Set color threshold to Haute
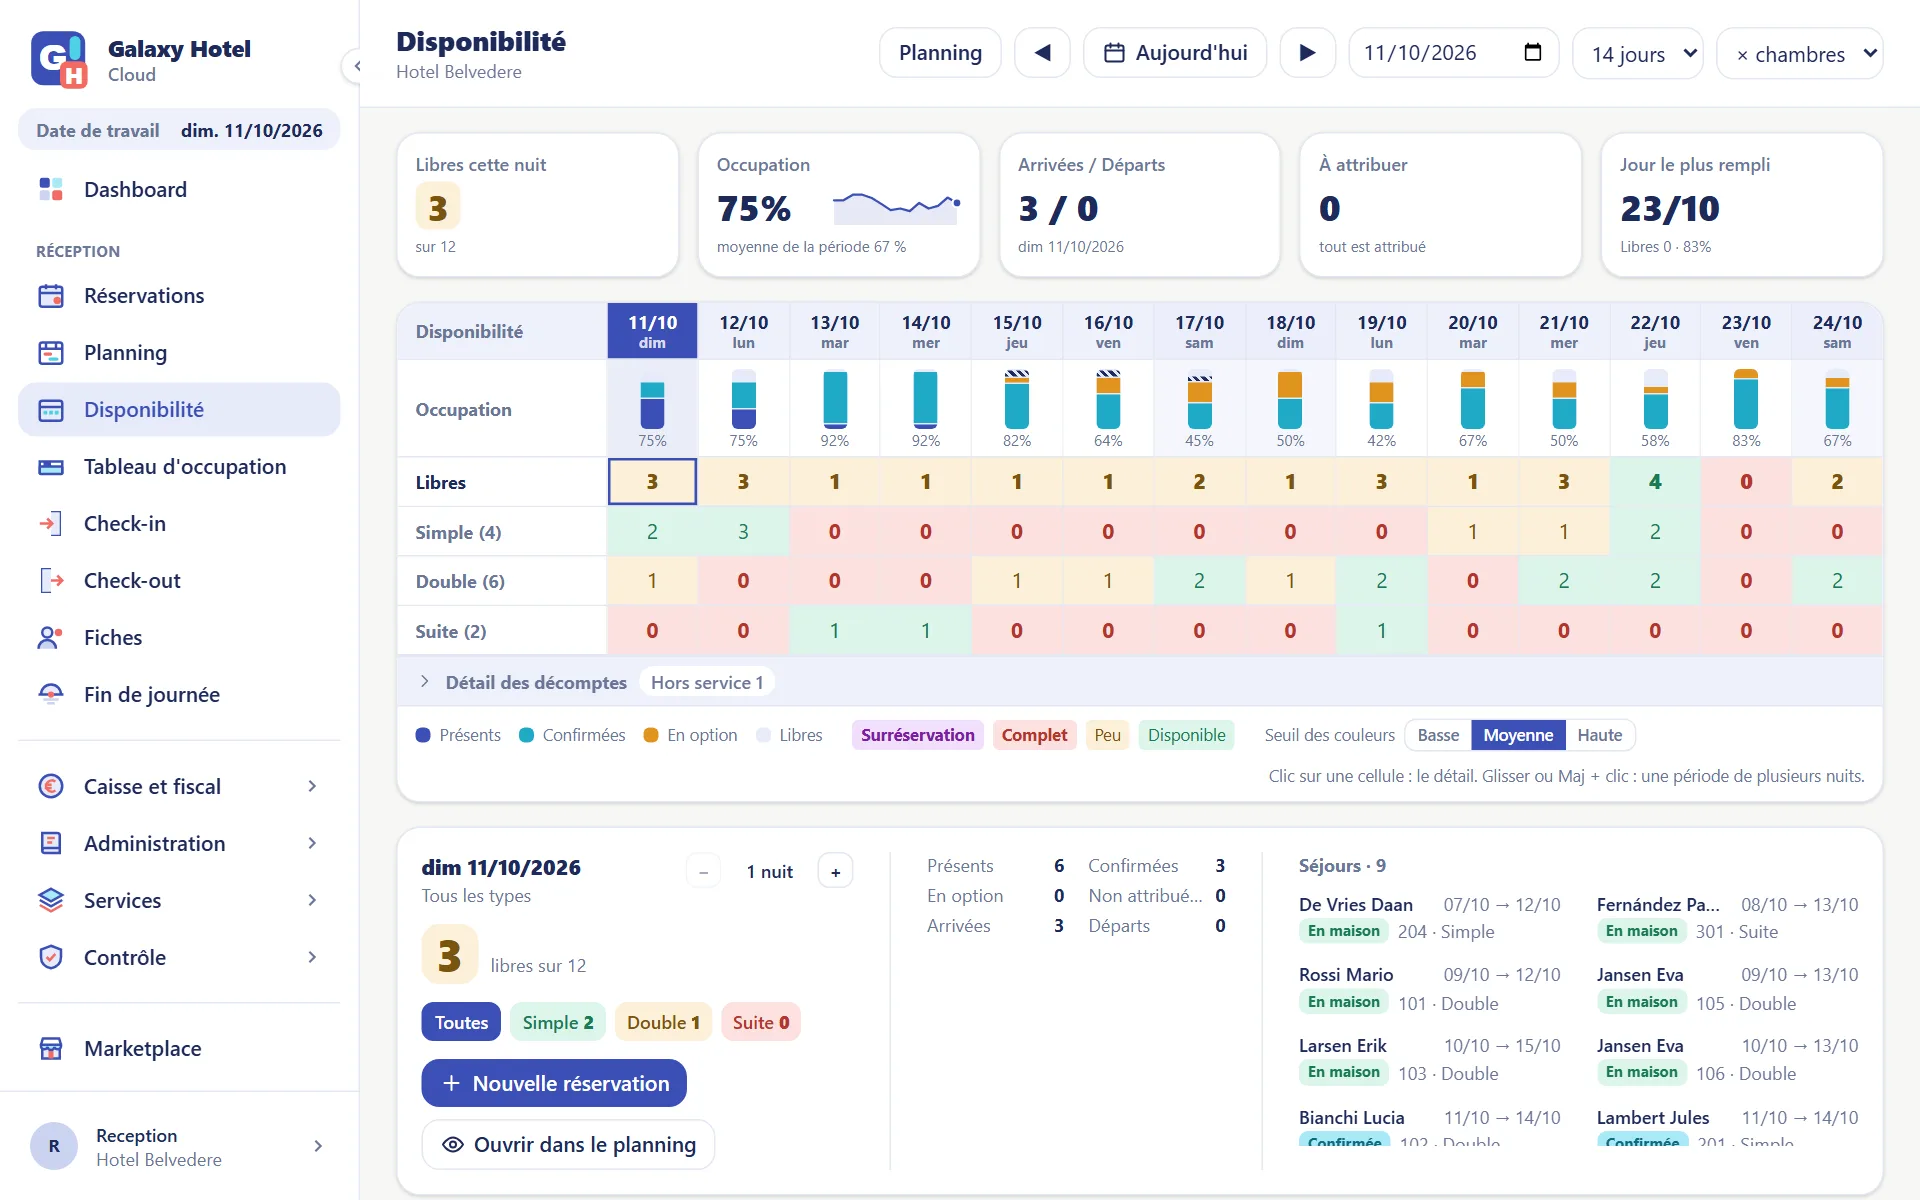The width and height of the screenshot is (1920, 1200). coord(1600,735)
